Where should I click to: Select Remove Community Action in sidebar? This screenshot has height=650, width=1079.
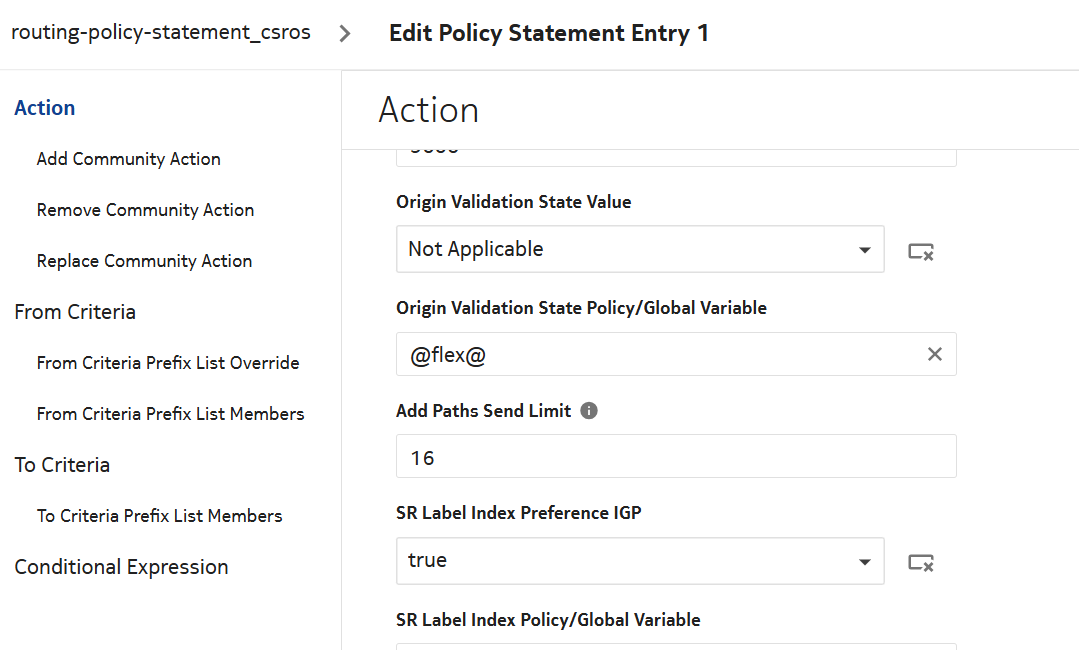pos(146,210)
